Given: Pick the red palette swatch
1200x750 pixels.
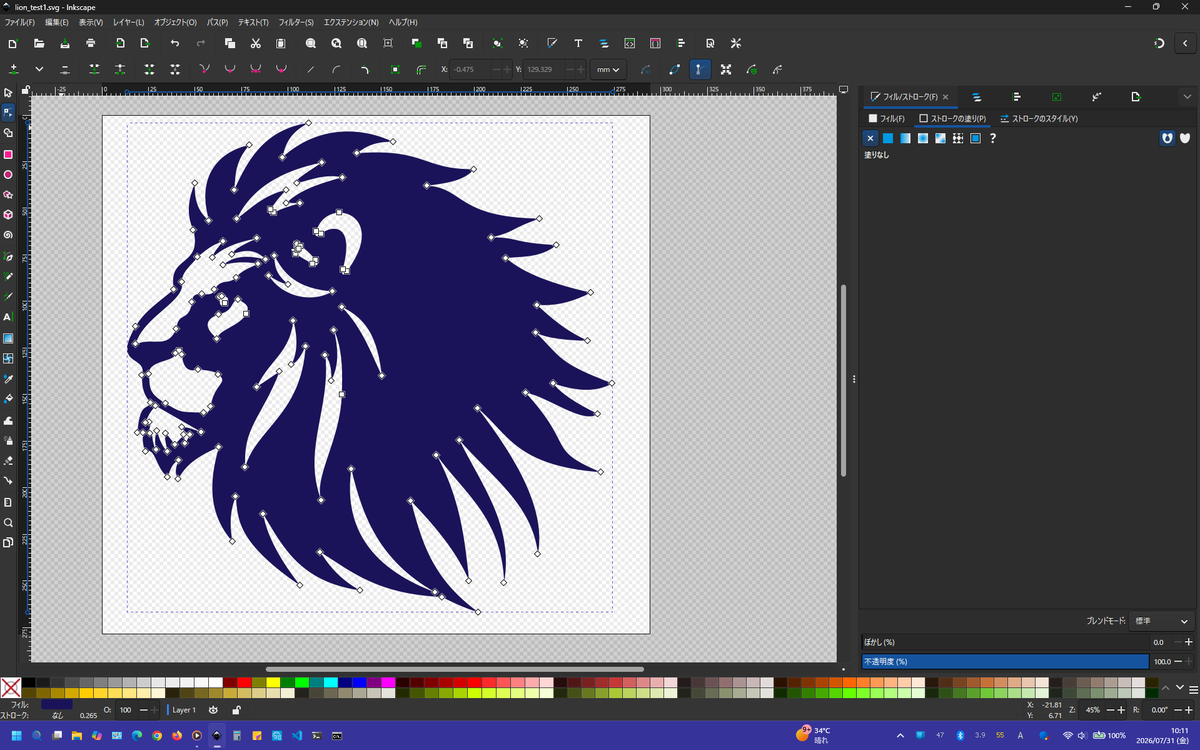Looking at the screenshot, I should 244,682.
